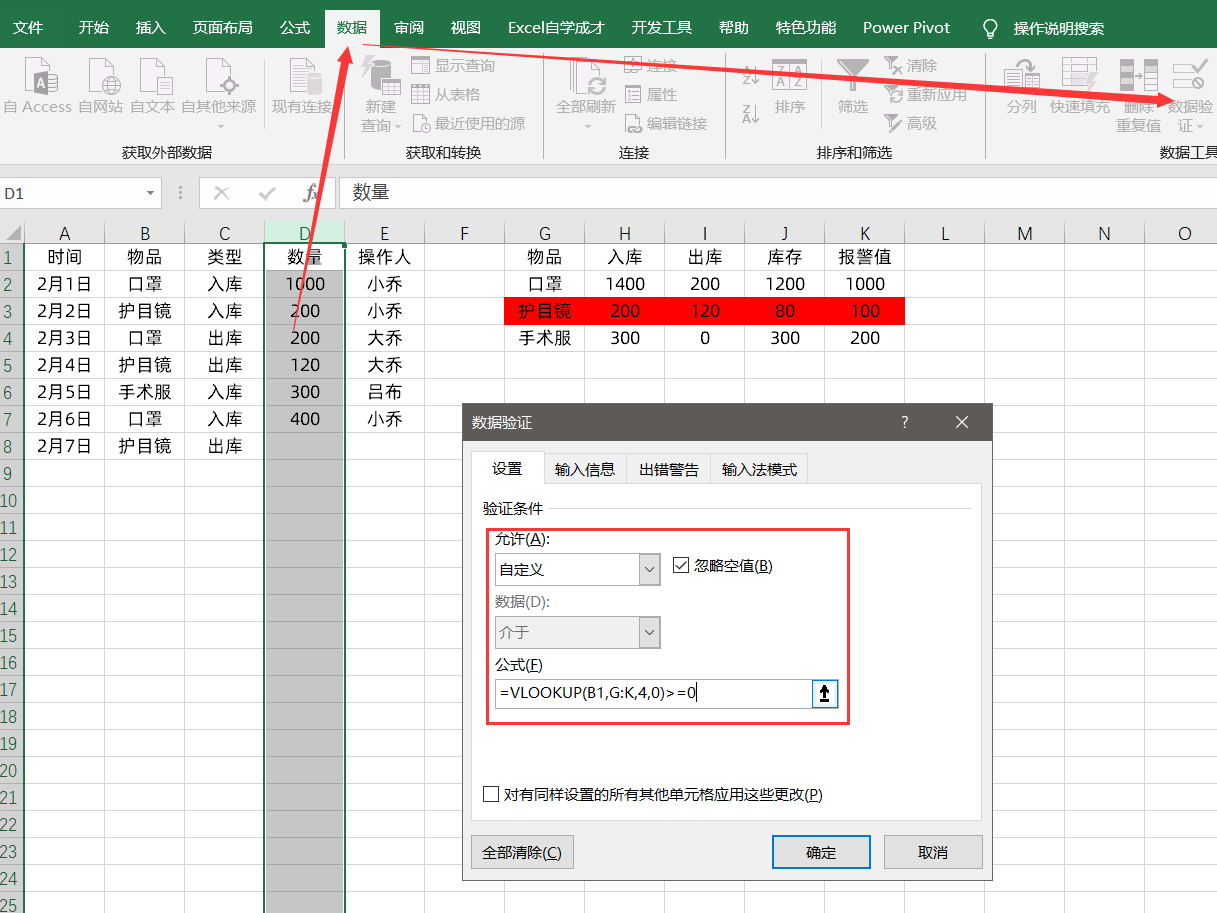
Task: Click the dialog help question mark
Action: [905, 422]
